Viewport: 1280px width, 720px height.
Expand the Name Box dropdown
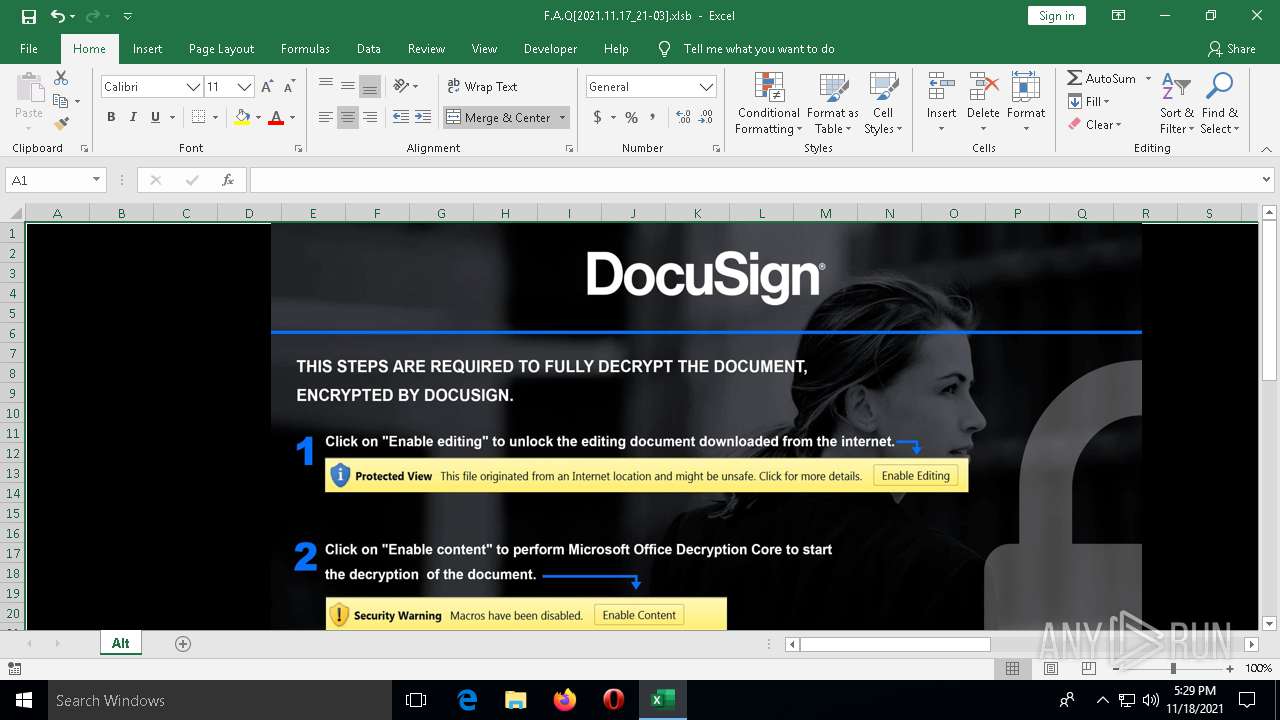pos(97,180)
